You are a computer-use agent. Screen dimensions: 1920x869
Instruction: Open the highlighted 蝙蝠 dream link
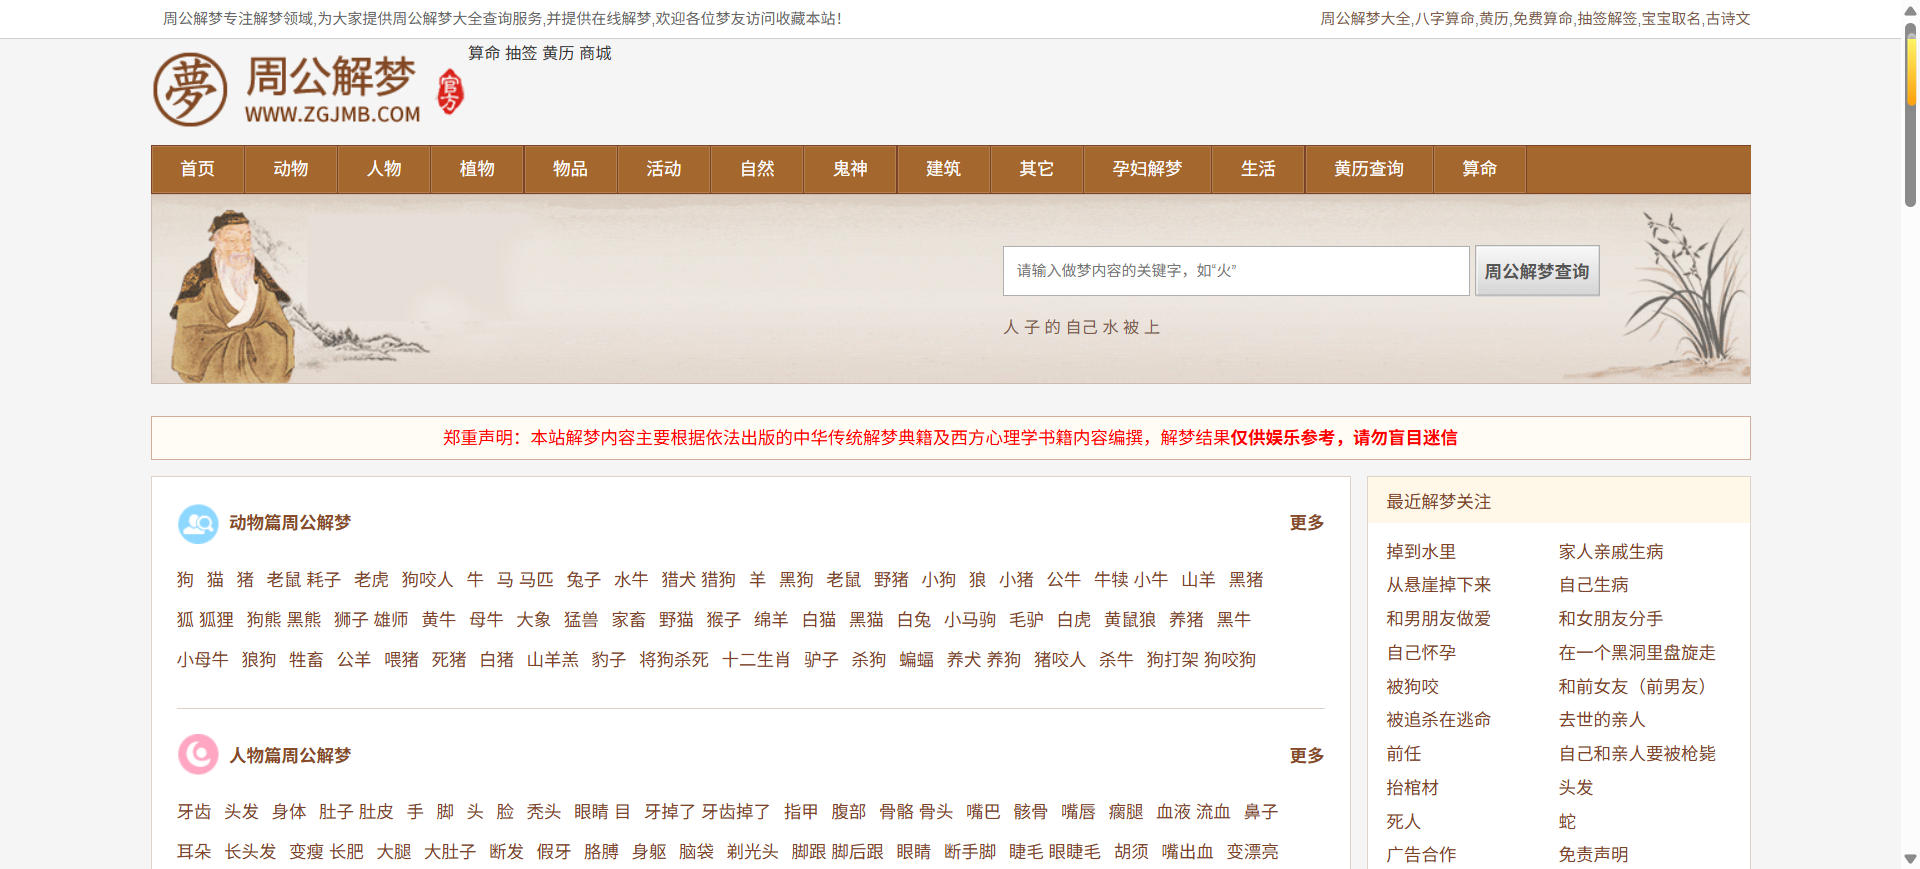tap(916, 660)
